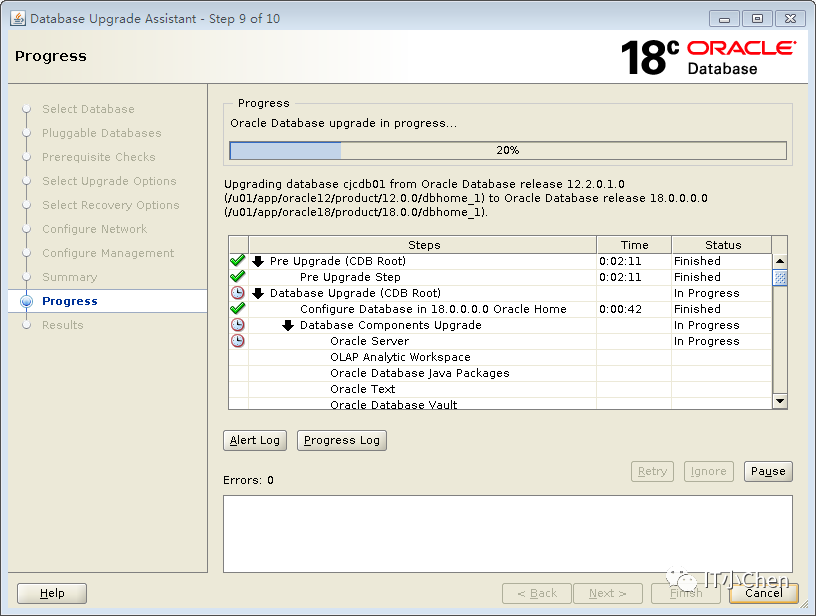The height and width of the screenshot is (616, 816).
Task: Collapse the Database Components Upgrade arrow
Action: click(288, 326)
